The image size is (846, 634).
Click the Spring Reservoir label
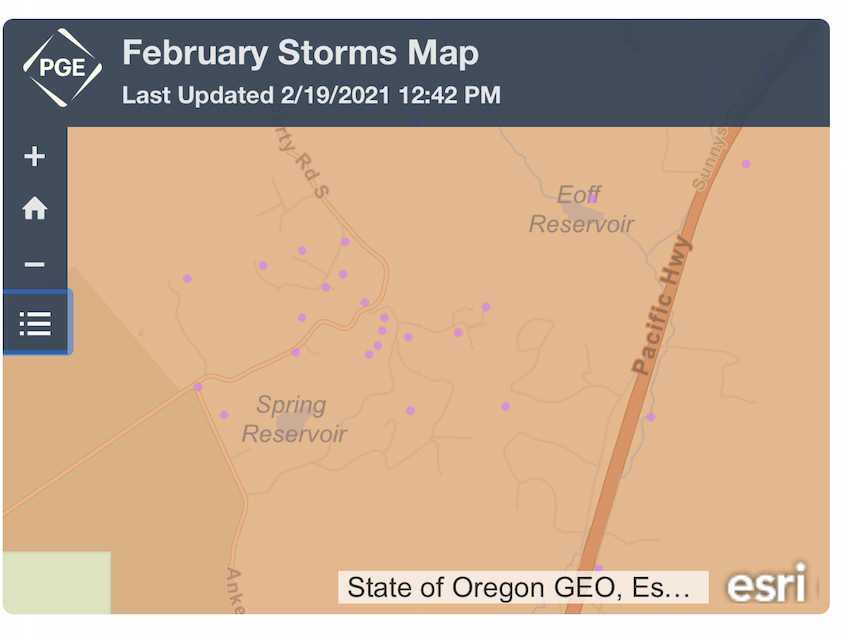tap(294, 419)
